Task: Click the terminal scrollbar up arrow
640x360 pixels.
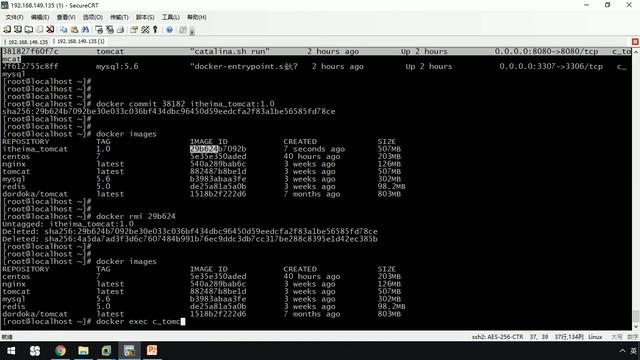Action: click(636, 51)
